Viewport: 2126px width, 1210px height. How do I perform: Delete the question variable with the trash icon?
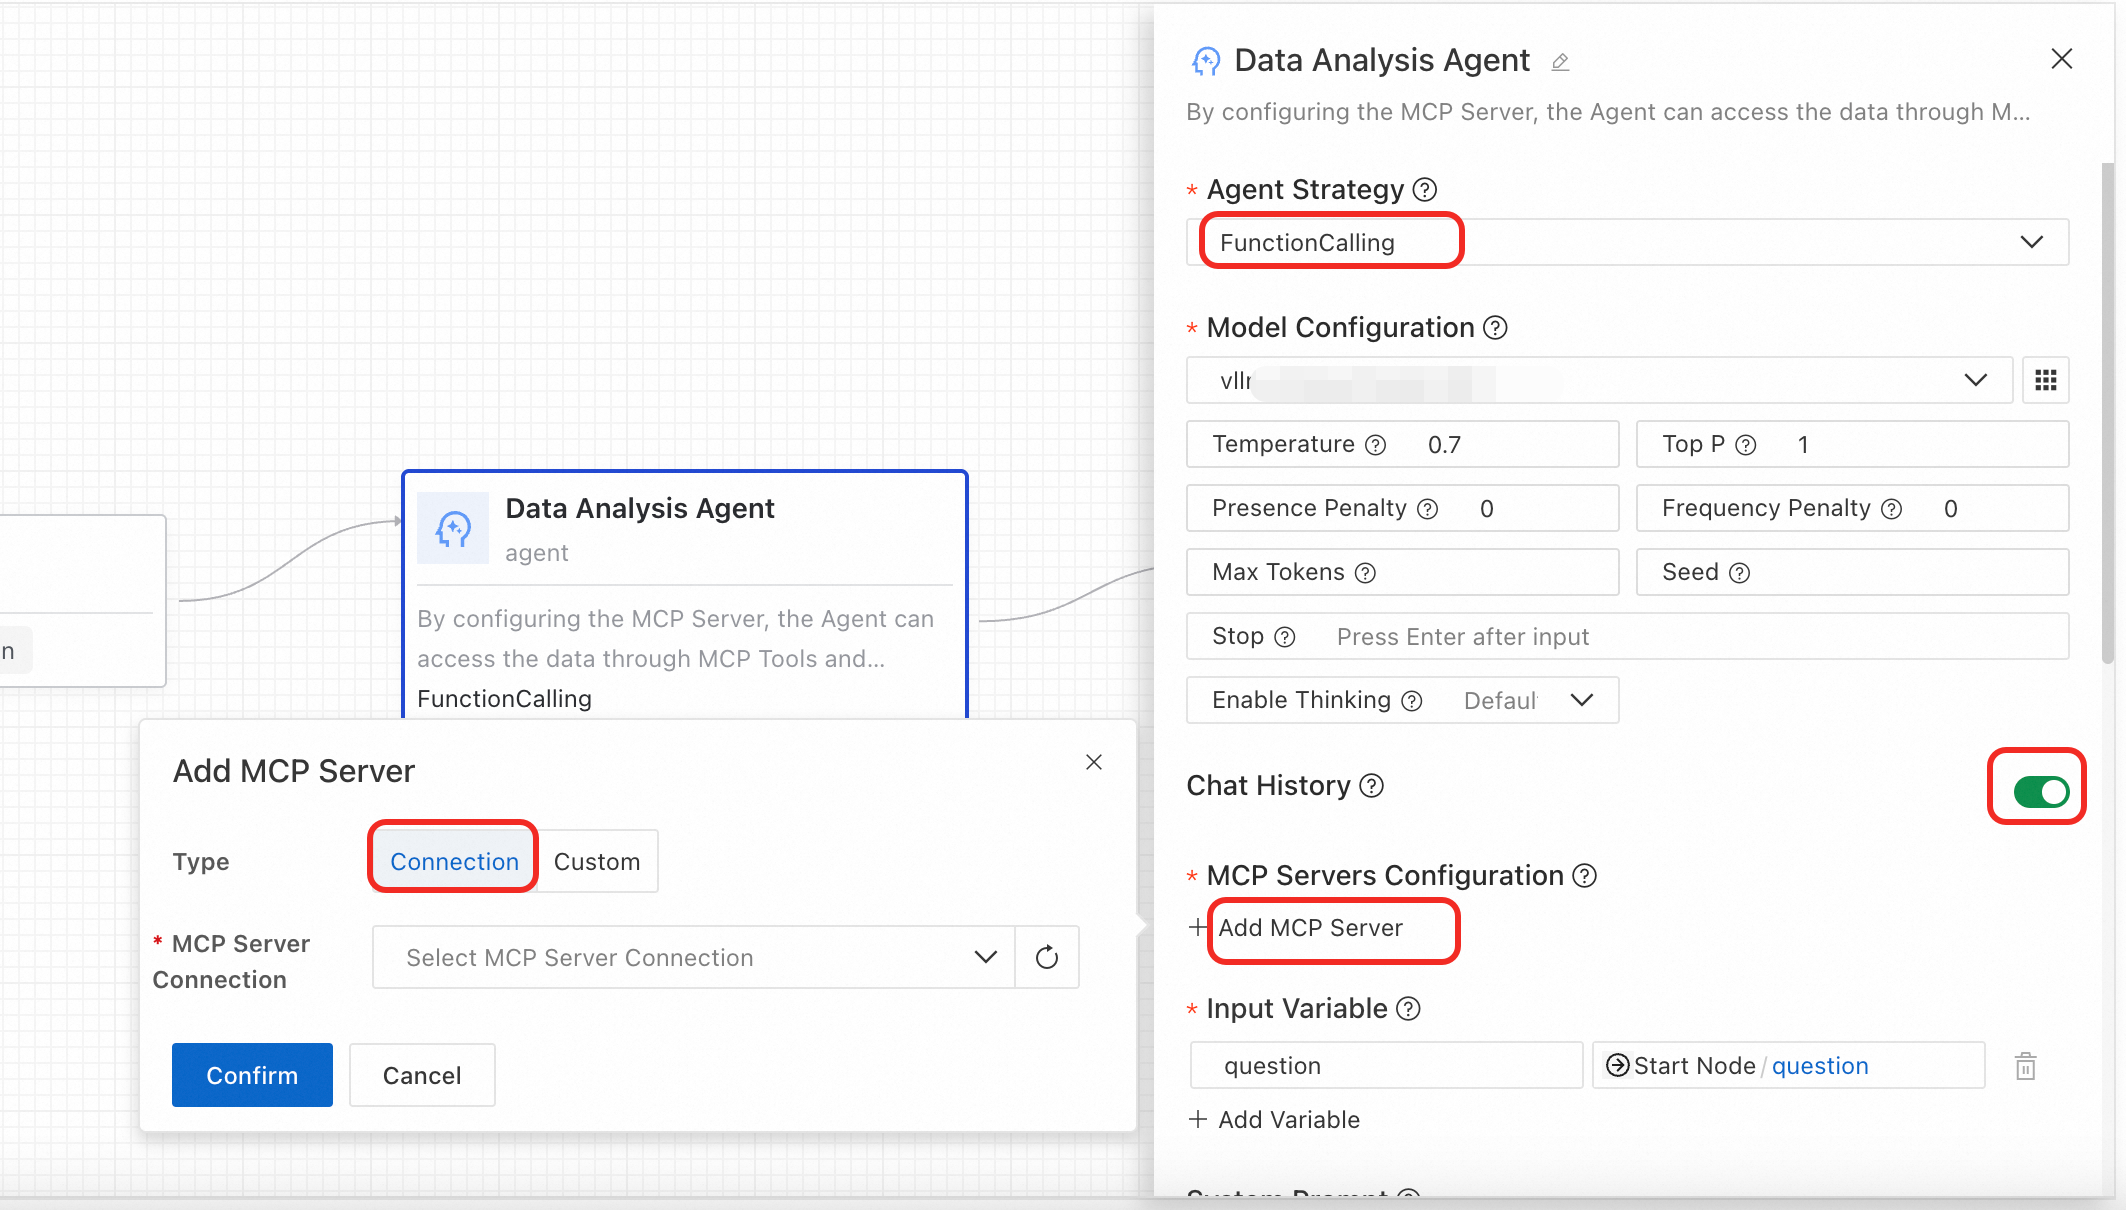(x=2025, y=1066)
